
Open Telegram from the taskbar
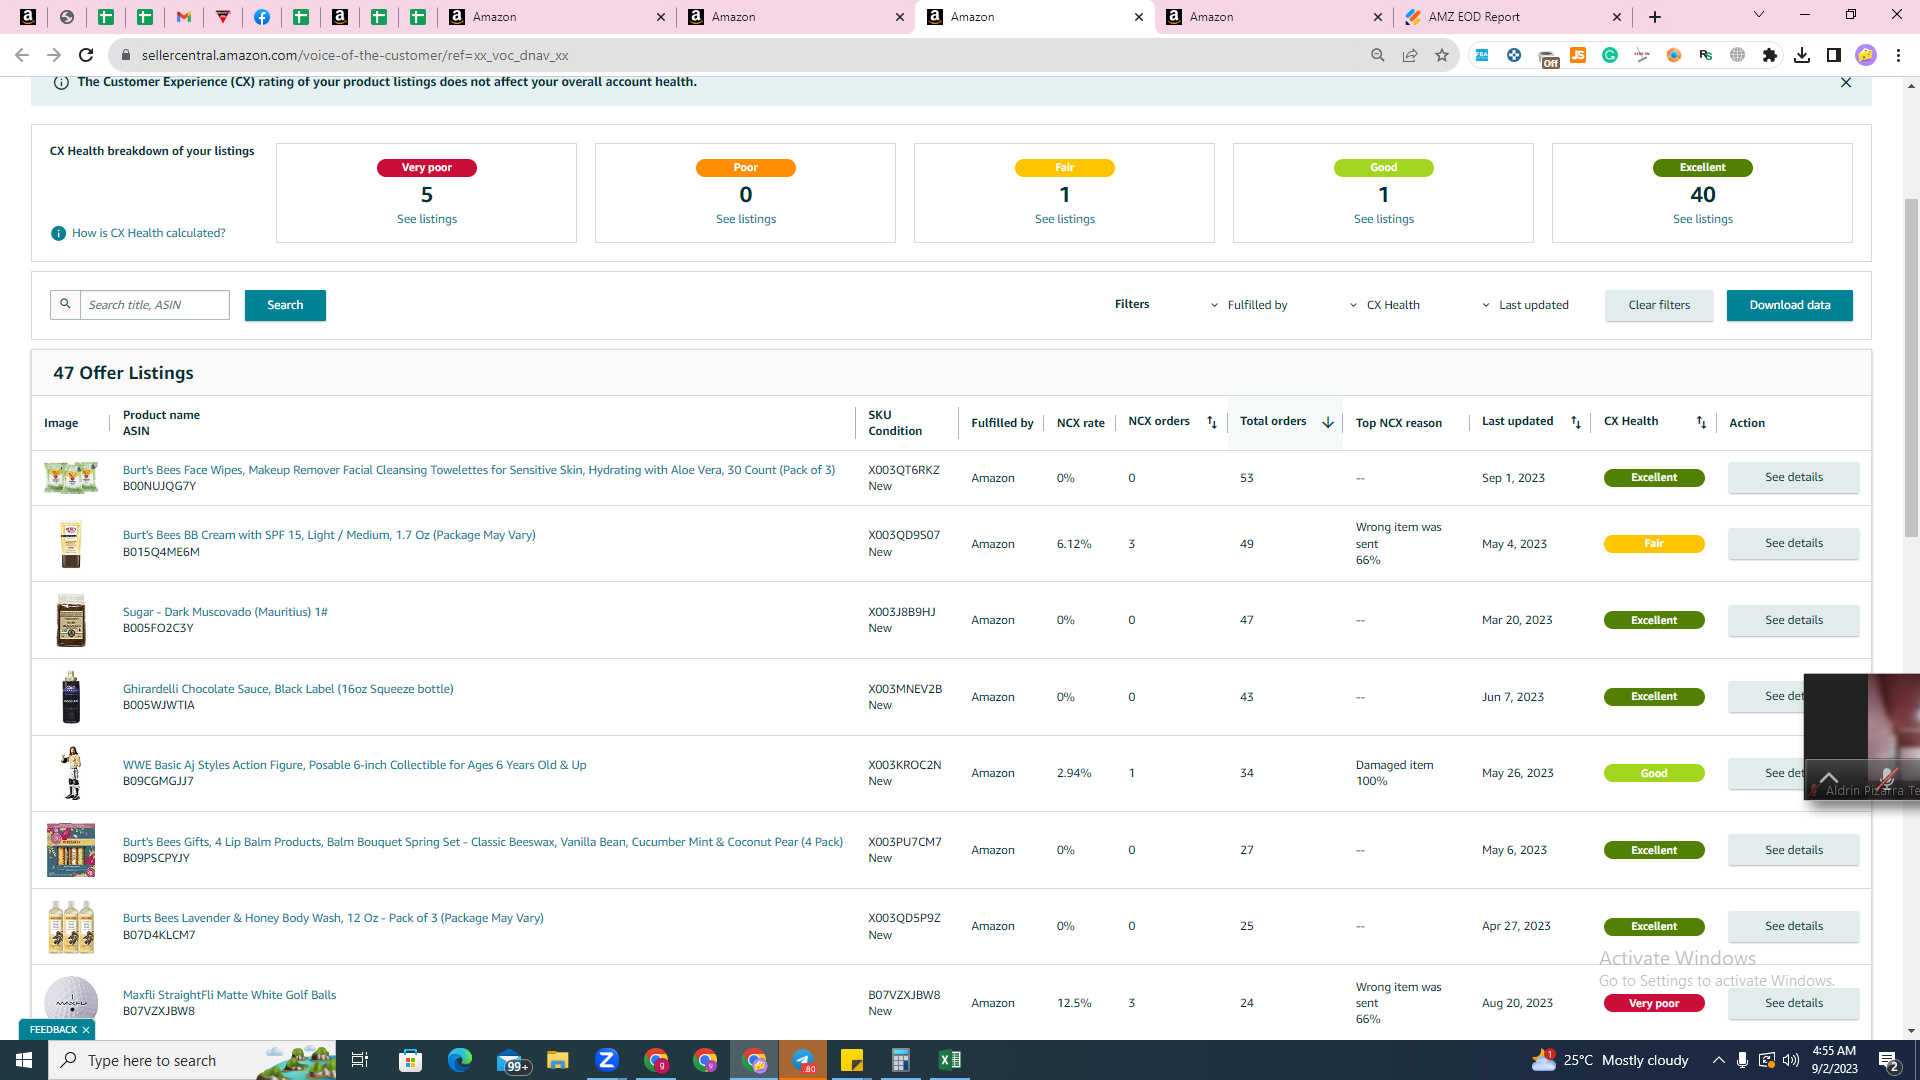[x=803, y=1060]
